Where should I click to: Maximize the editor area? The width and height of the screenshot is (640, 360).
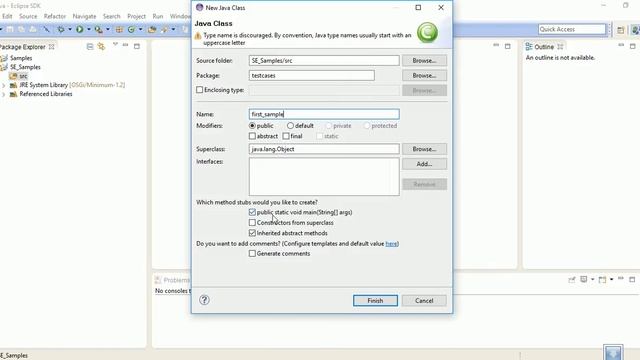coord(507,46)
